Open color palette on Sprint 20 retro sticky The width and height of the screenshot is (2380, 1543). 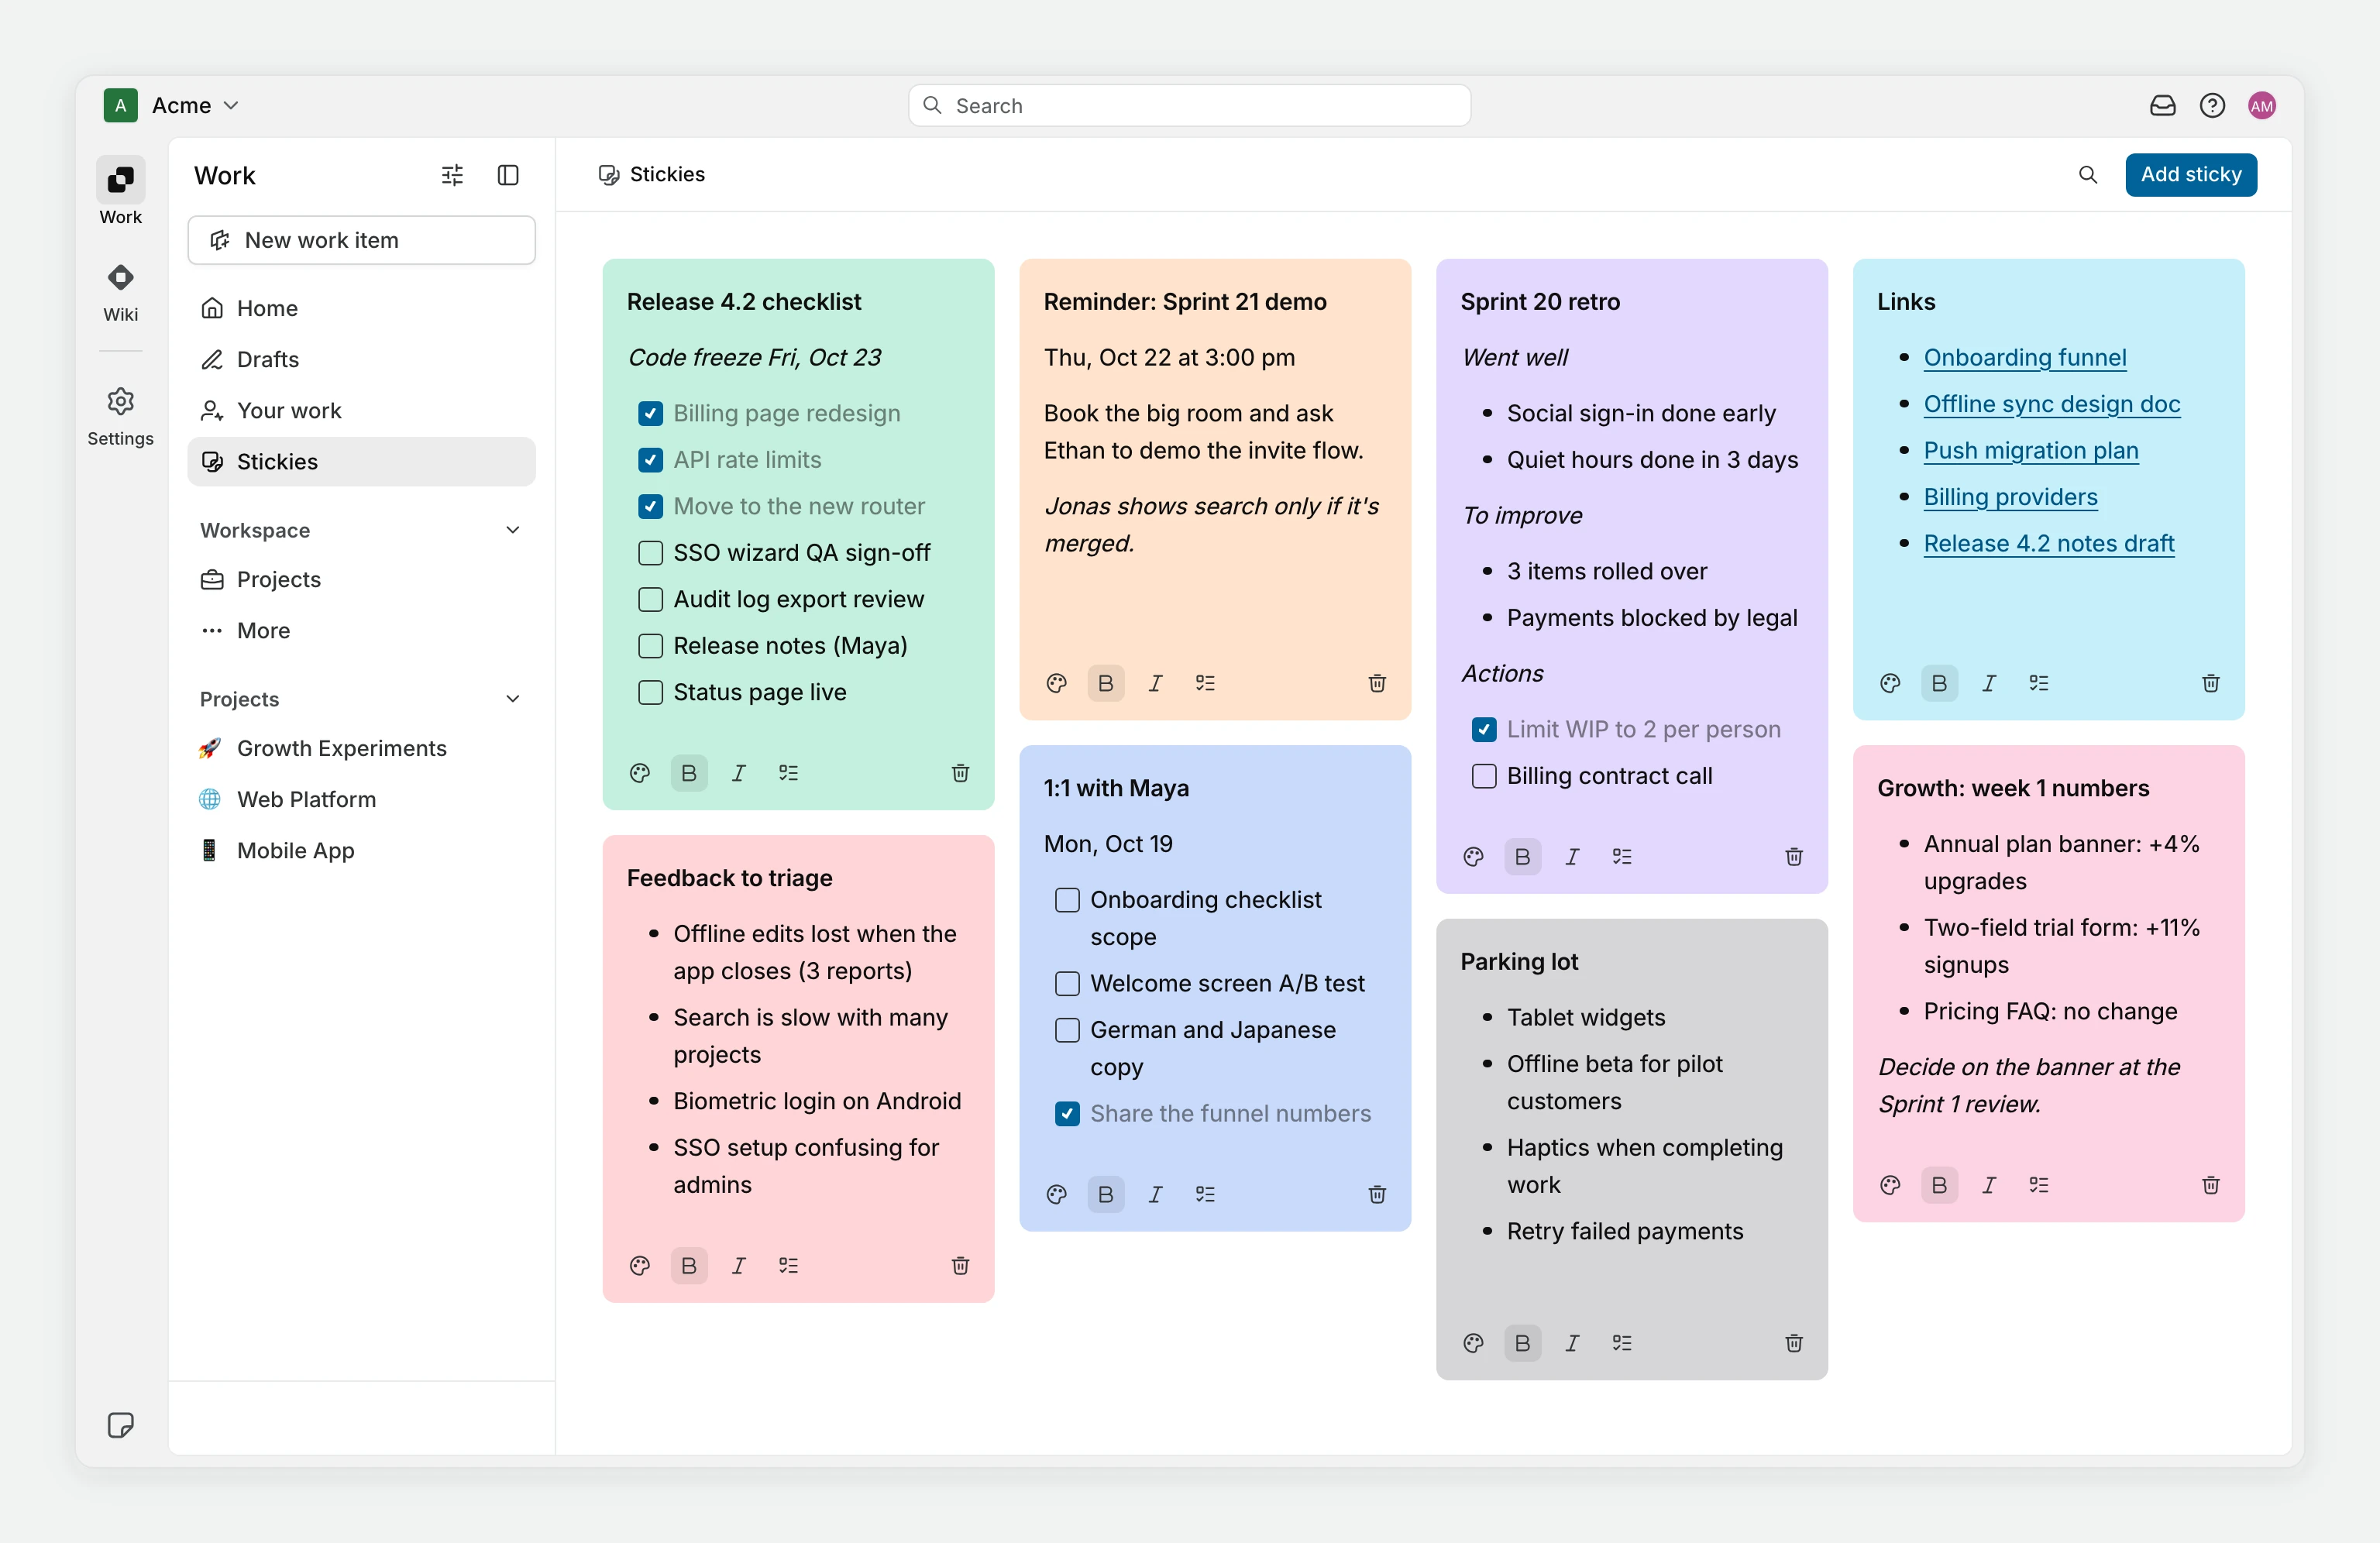(1473, 857)
